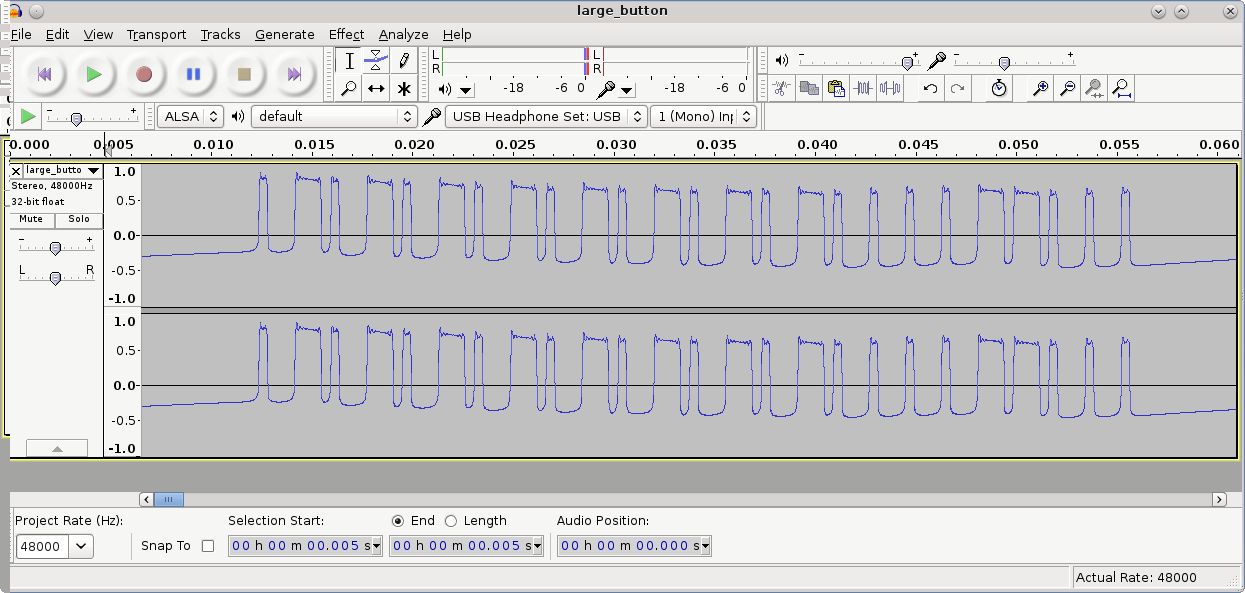The image size is (1245, 593).
Task: Click Fit Project zoom icon
Action: tap(1121, 88)
